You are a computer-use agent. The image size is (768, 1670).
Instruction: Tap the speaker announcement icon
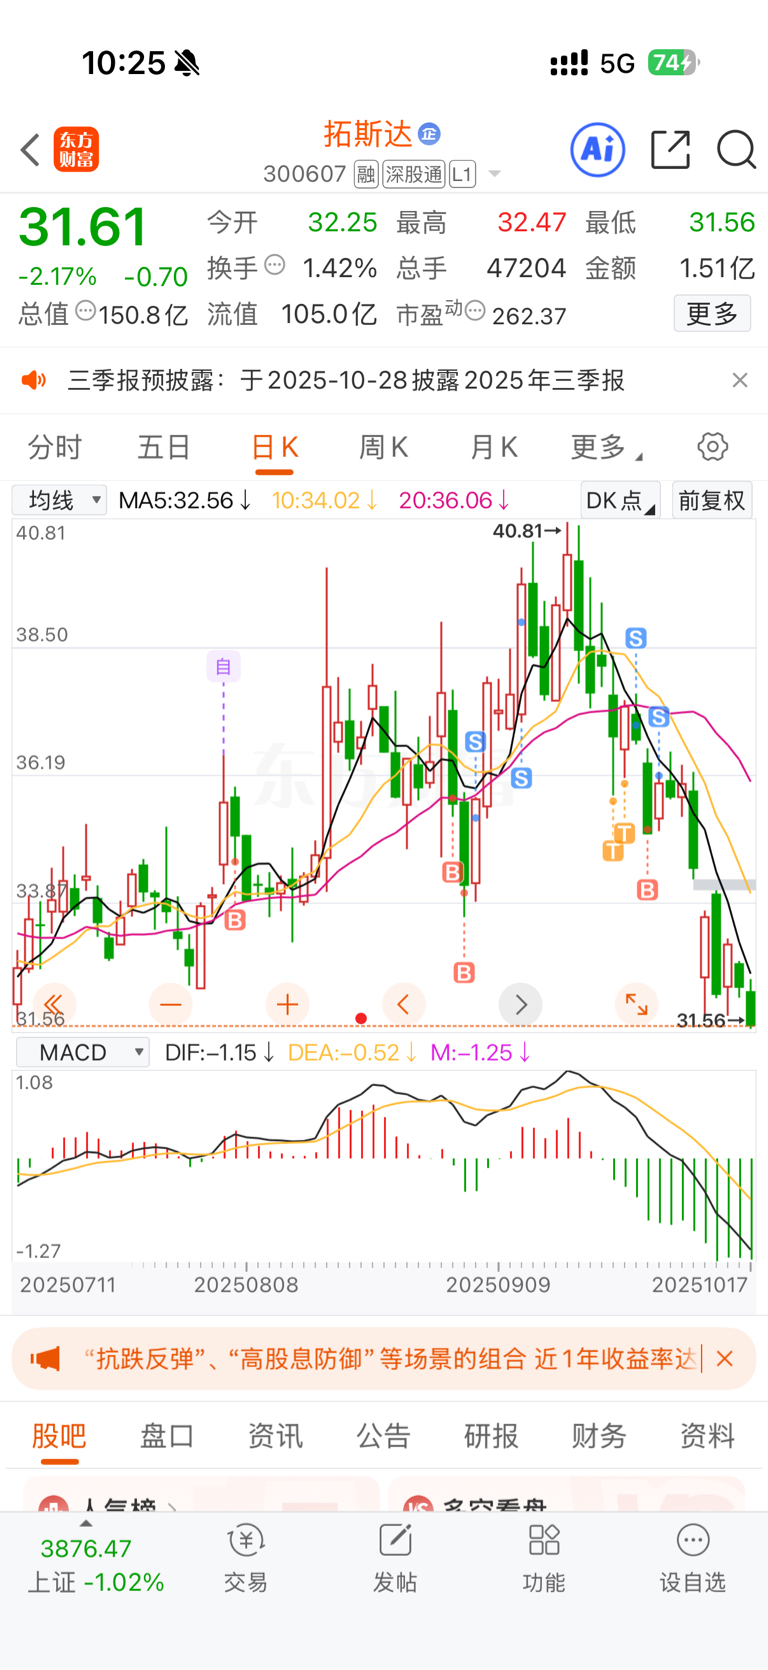(34, 380)
